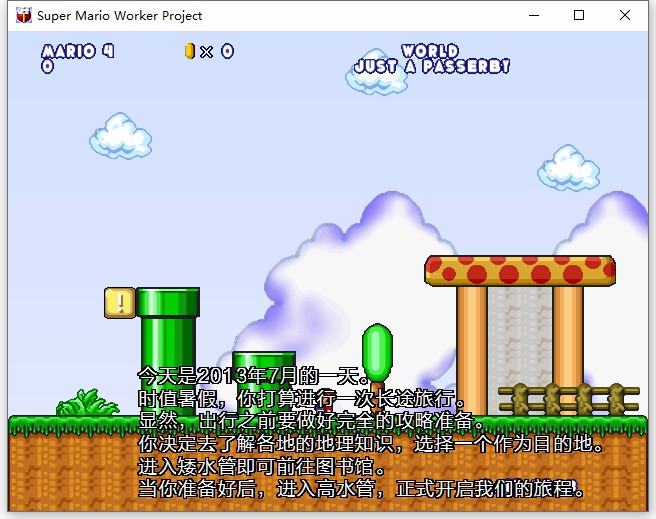Screen dimensions: 656x519
Task: Click the round green tree
Action: point(377,353)
